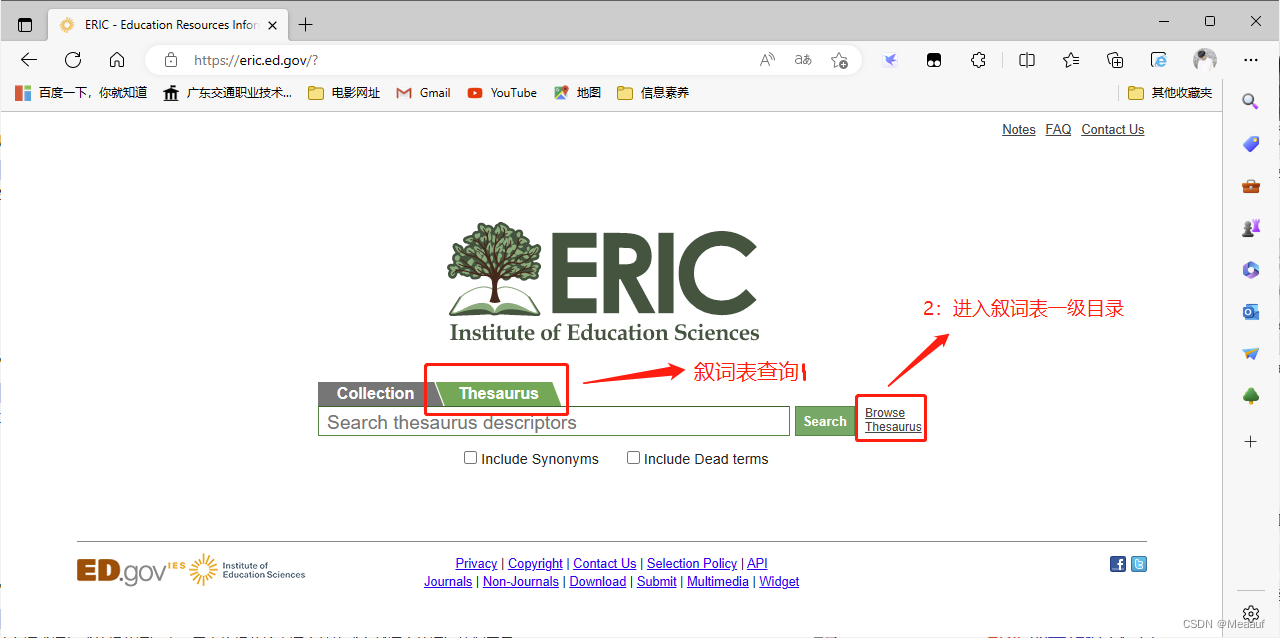The image size is (1280, 638).
Task: Open Browse Thesaurus link
Action: tap(893, 420)
